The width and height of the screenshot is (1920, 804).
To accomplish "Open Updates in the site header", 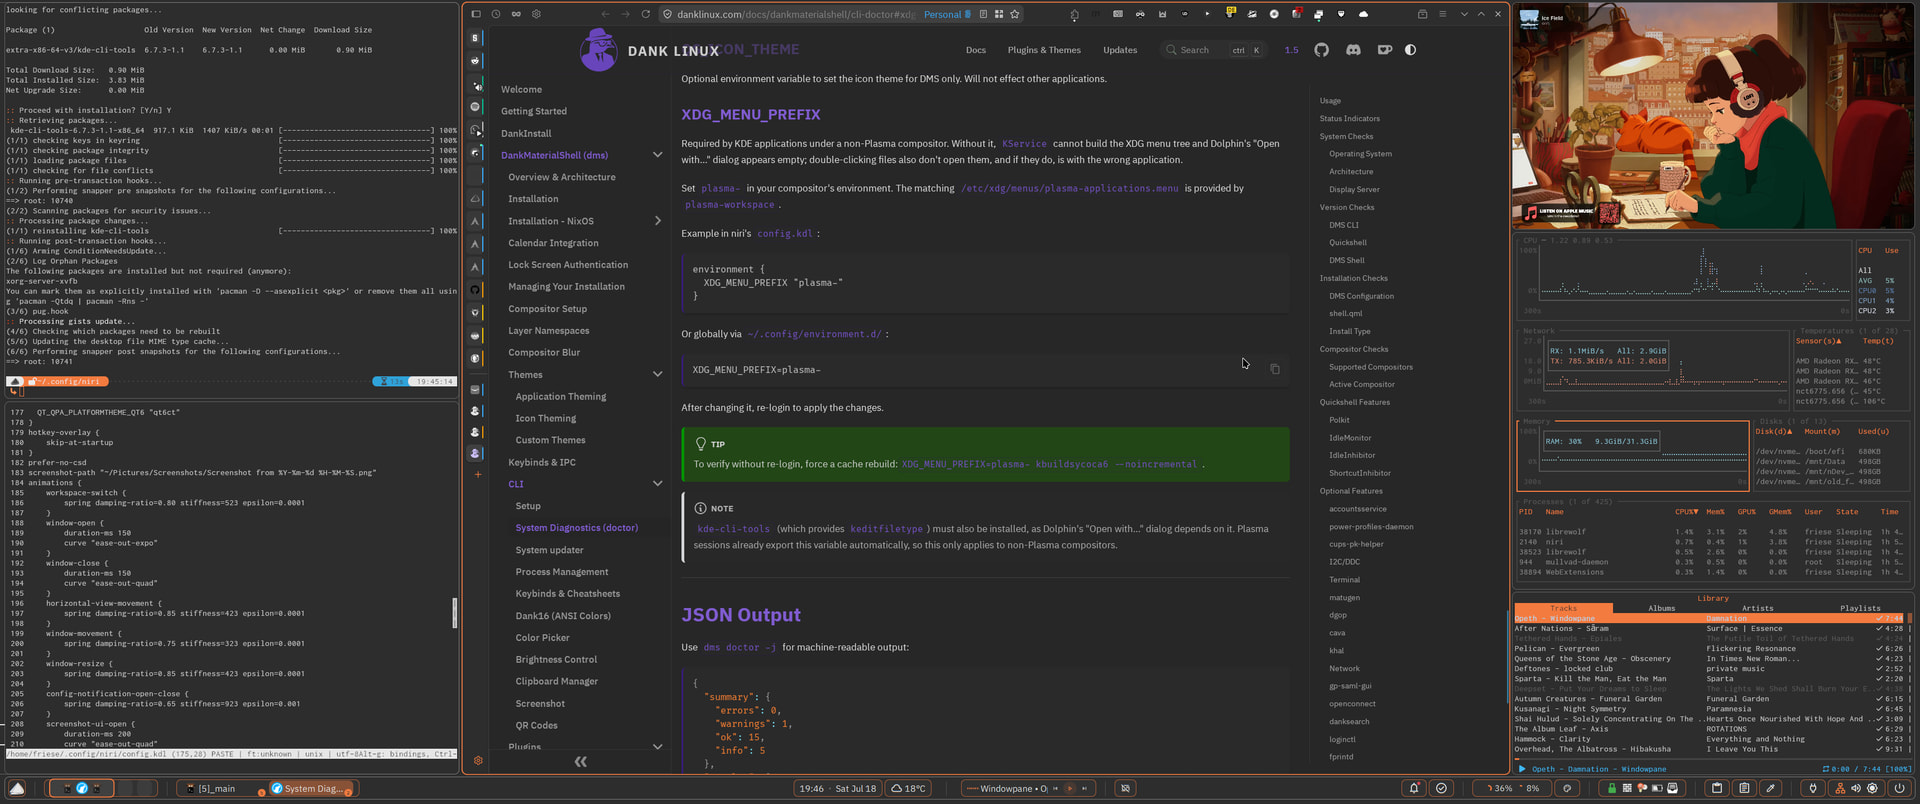I will tap(1120, 50).
